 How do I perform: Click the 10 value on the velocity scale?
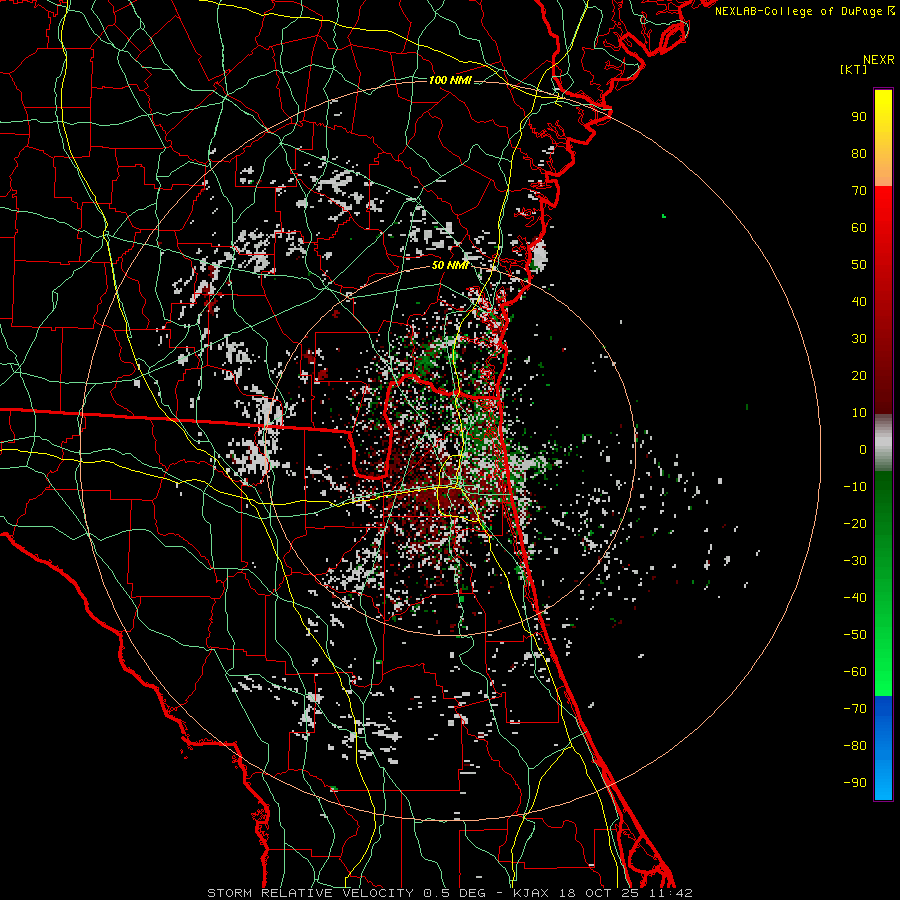[859, 413]
